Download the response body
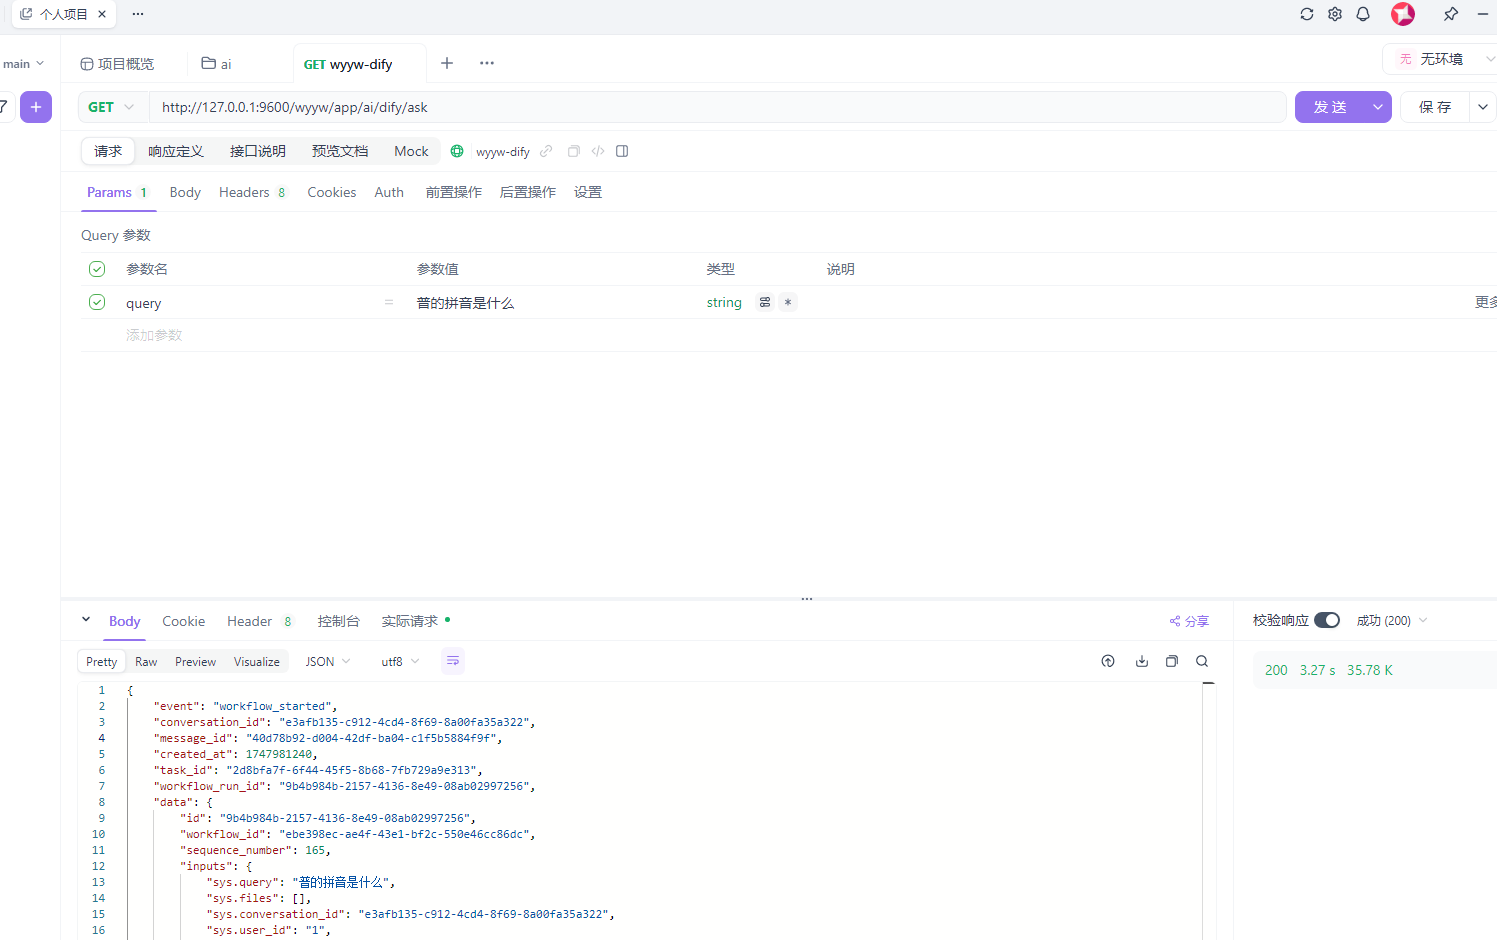Image resolution: width=1497 pixels, height=940 pixels. pyautogui.click(x=1142, y=661)
